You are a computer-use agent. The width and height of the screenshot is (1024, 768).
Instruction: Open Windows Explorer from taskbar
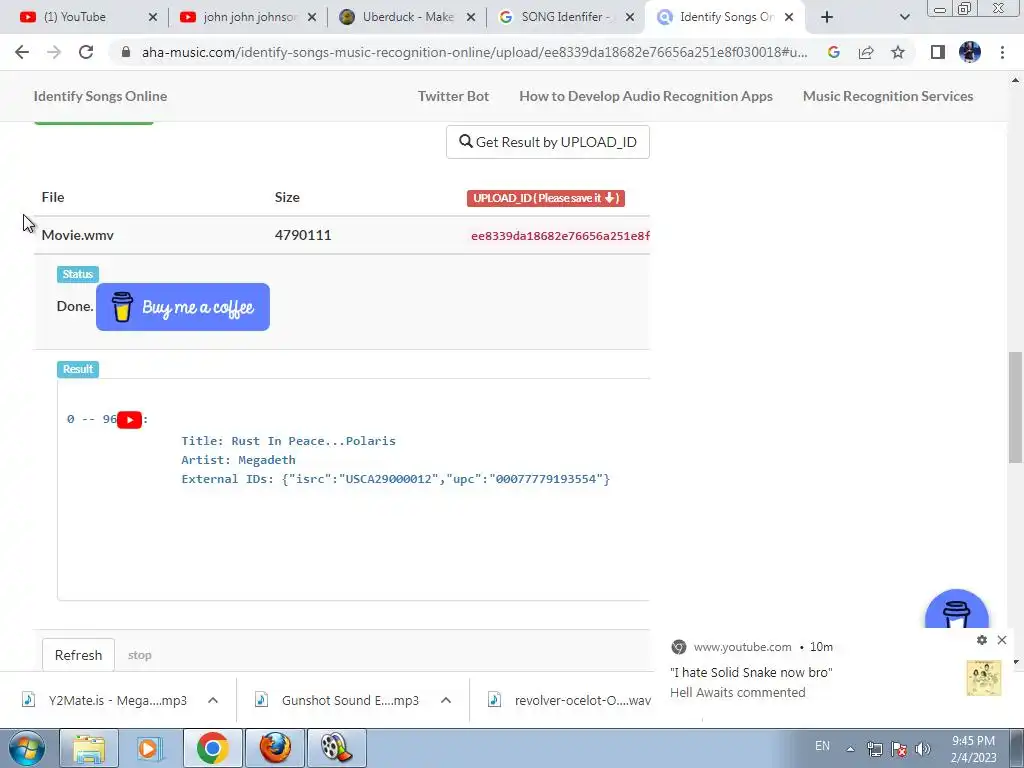89,748
